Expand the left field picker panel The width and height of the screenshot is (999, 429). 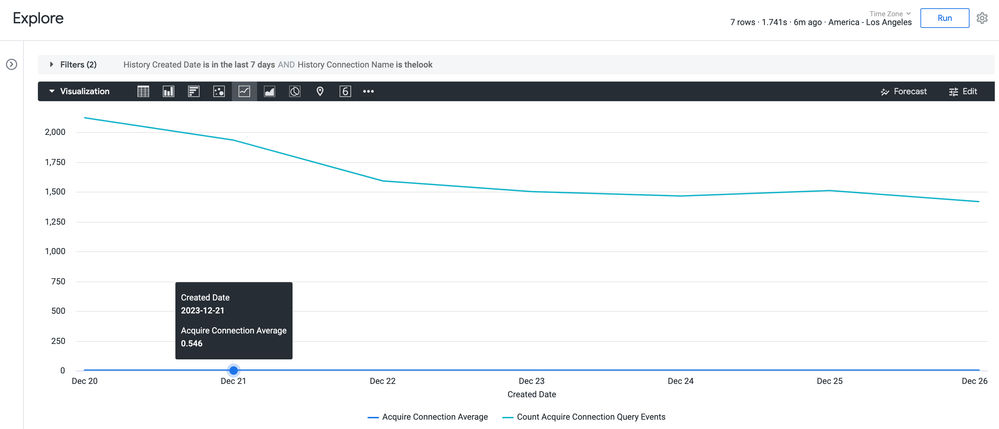tap(11, 64)
